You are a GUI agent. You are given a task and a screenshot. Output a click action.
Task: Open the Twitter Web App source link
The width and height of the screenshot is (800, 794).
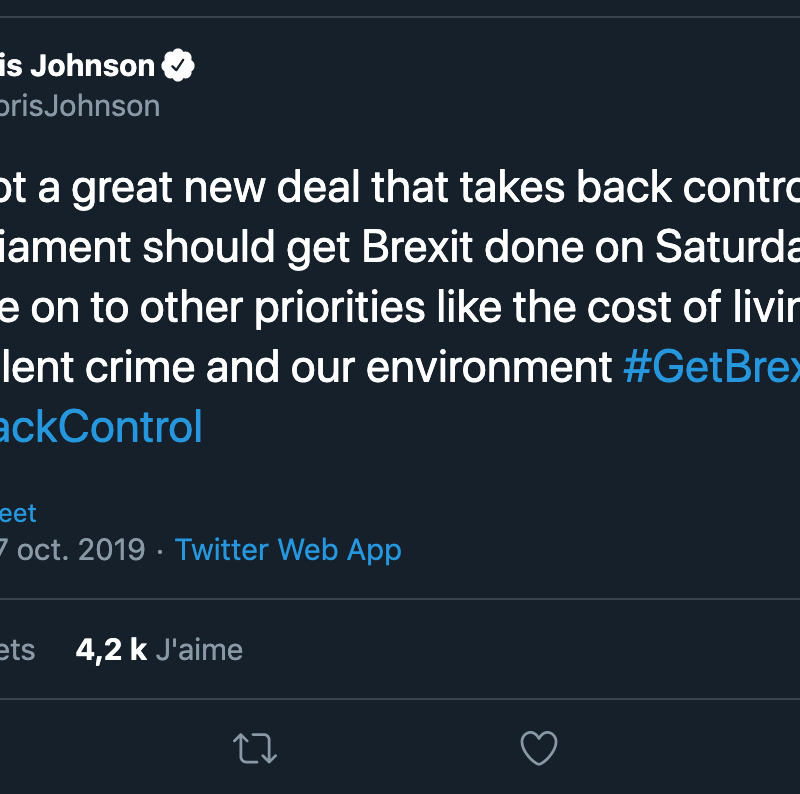tap(288, 550)
